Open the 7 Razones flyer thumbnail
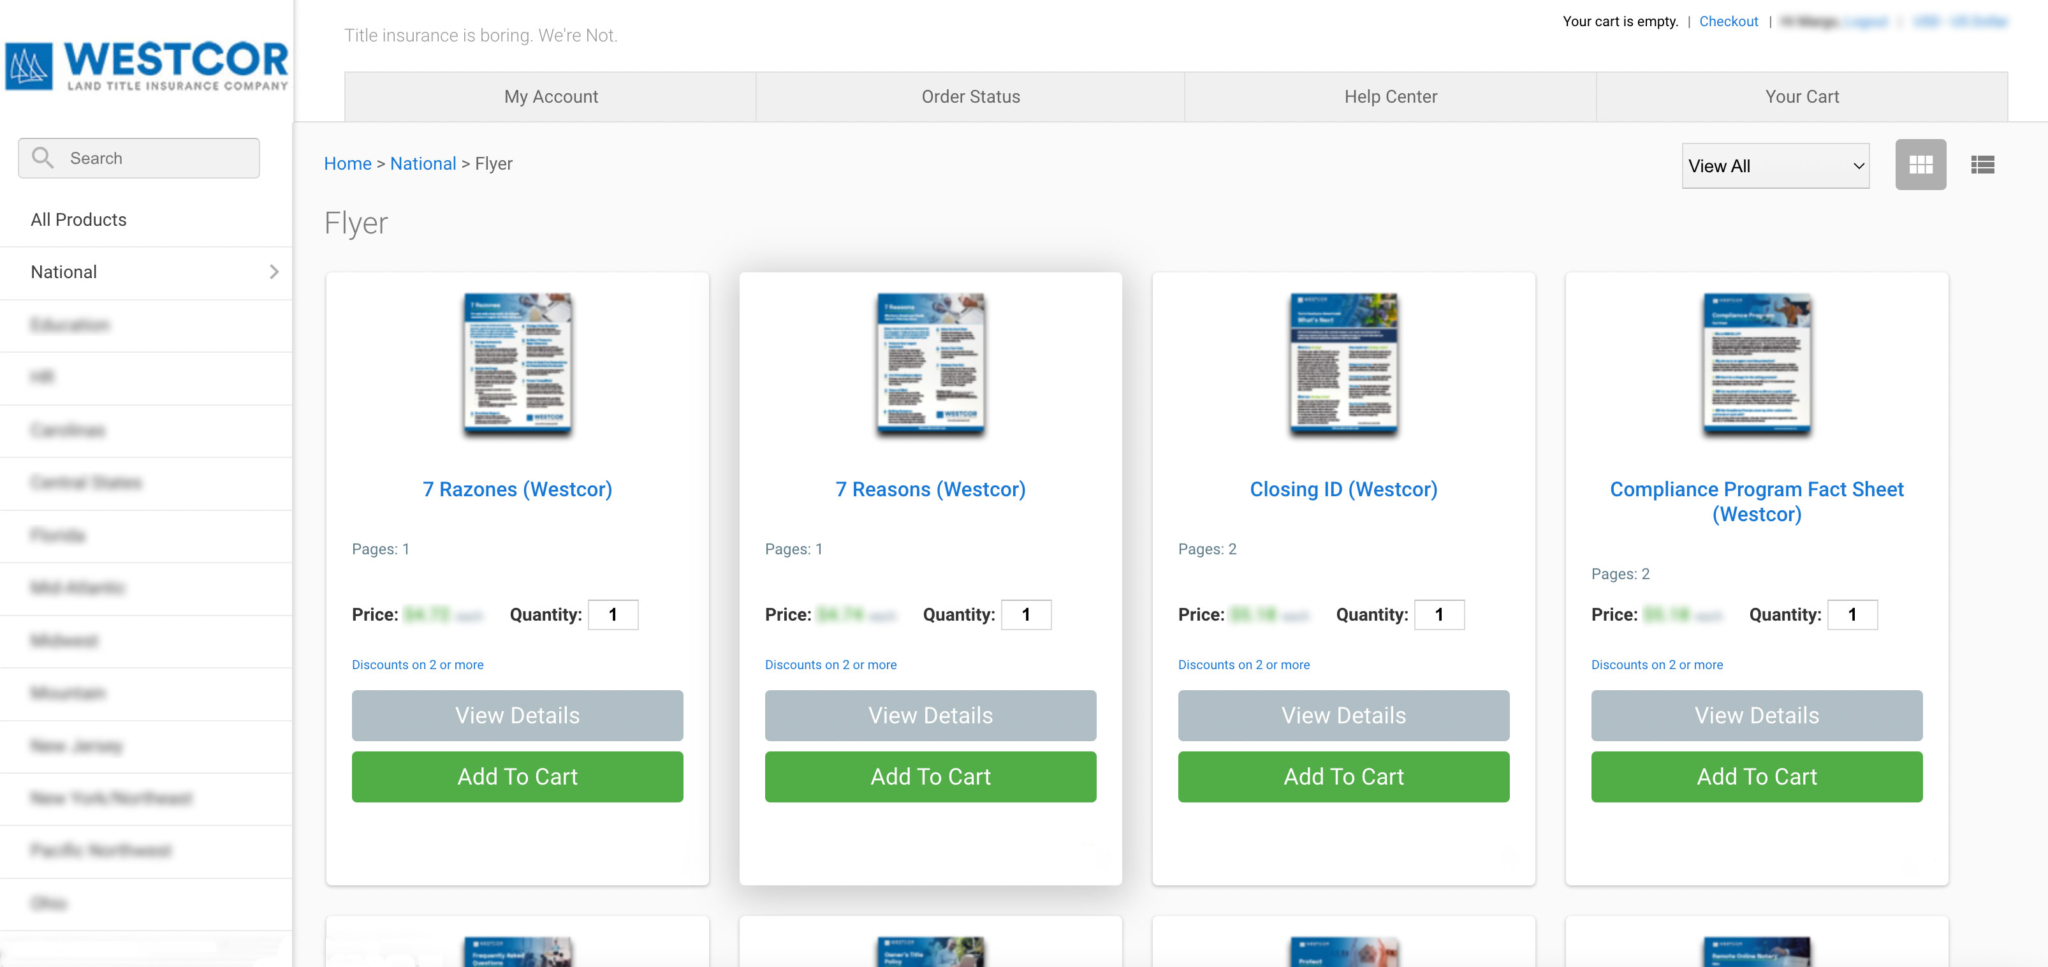Image resolution: width=2048 pixels, height=967 pixels. coord(517,365)
